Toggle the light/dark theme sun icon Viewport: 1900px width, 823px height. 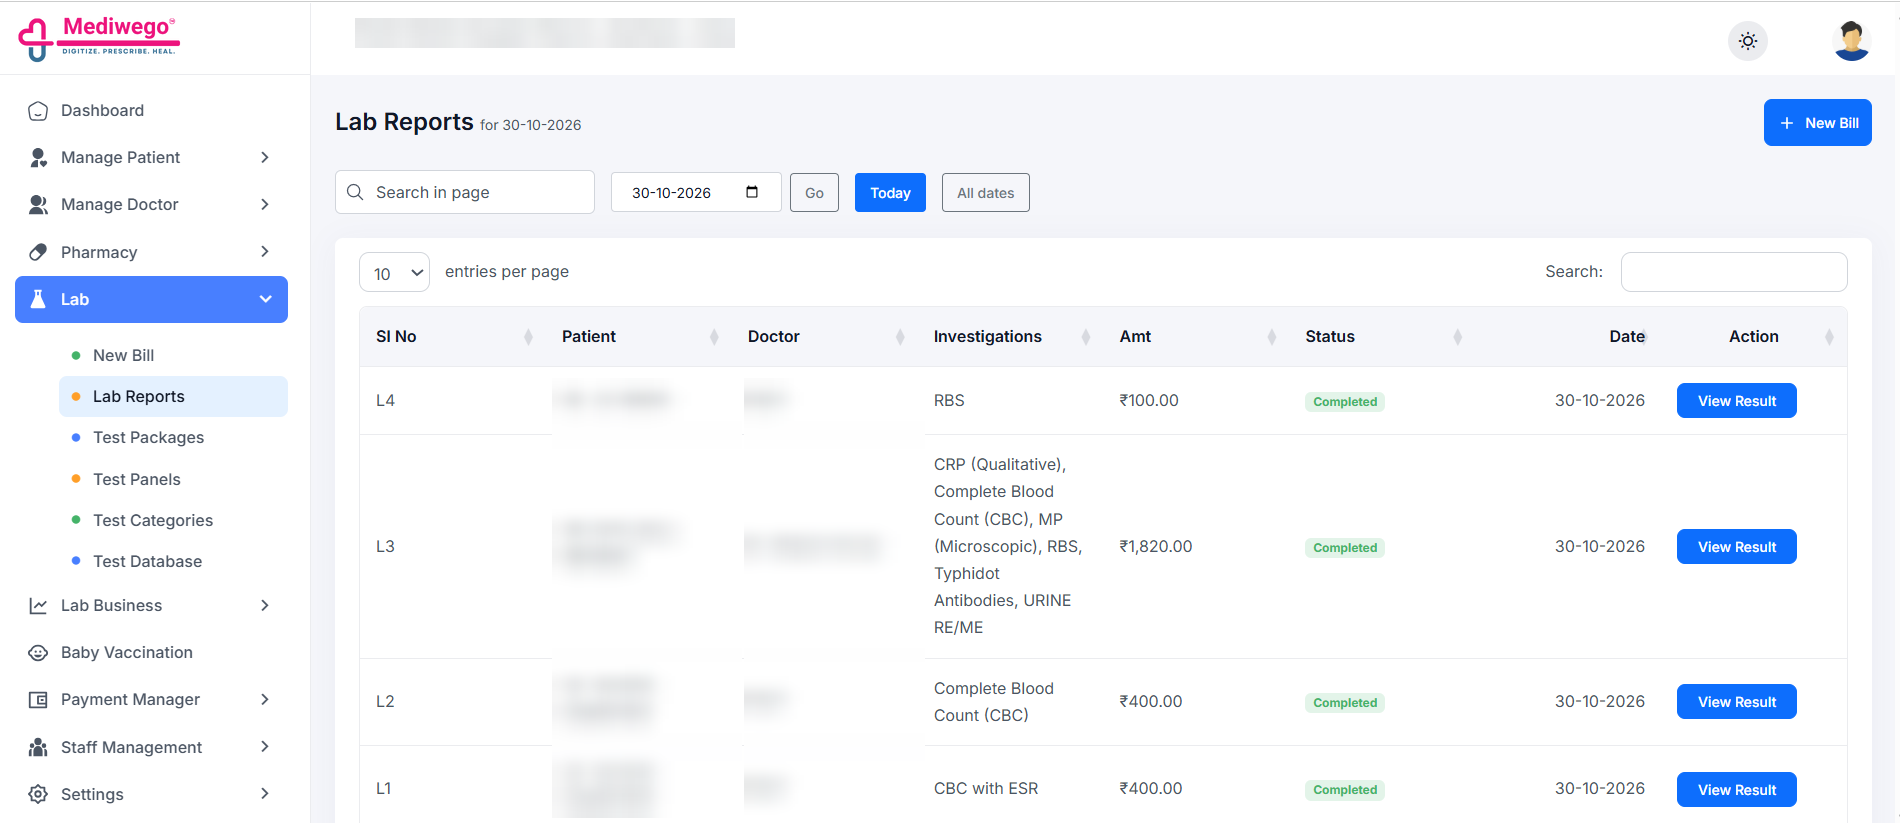tap(1748, 41)
